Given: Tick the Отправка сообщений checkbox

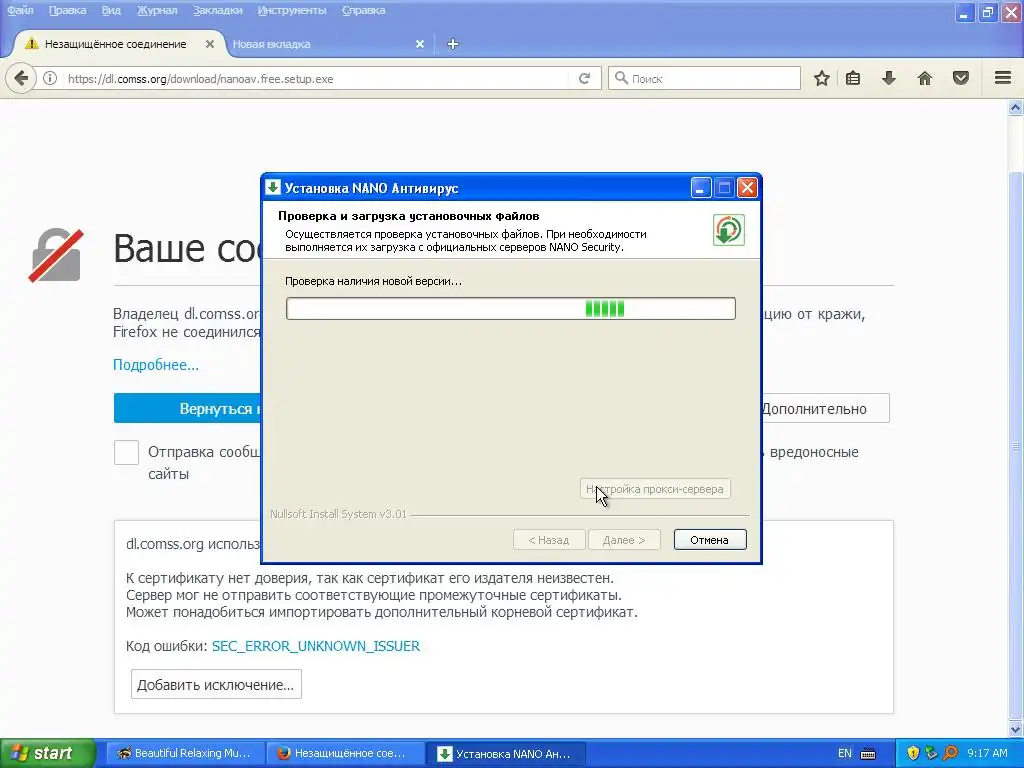Looking at the screenshot, I should pyautogui.click(x=126, y=452).
